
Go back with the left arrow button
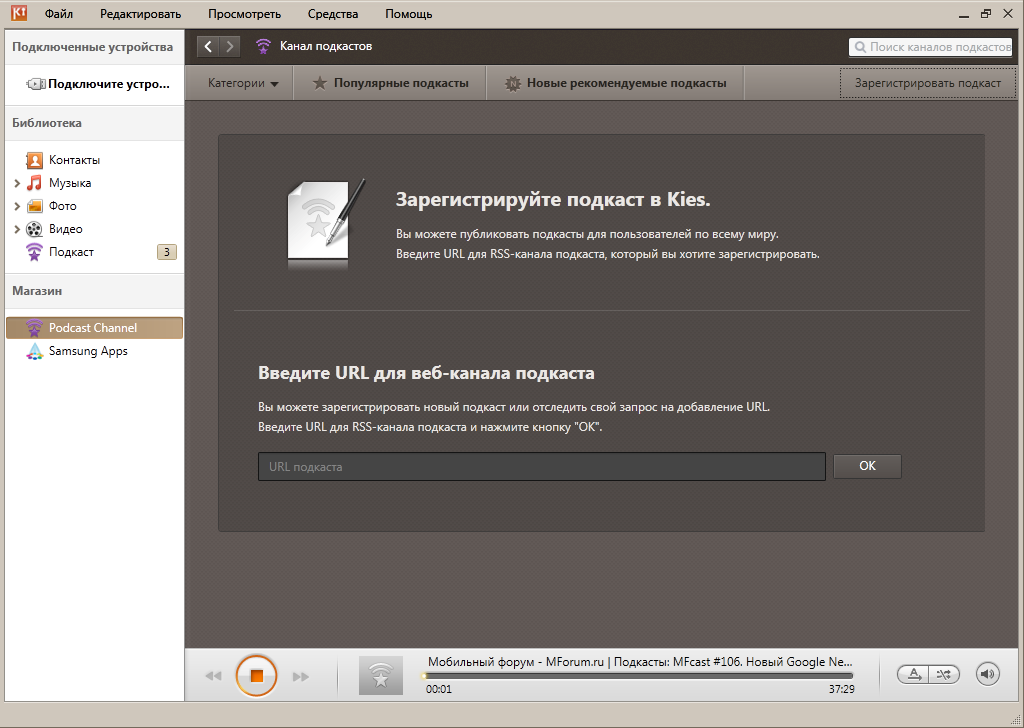[x=208, y=46]
